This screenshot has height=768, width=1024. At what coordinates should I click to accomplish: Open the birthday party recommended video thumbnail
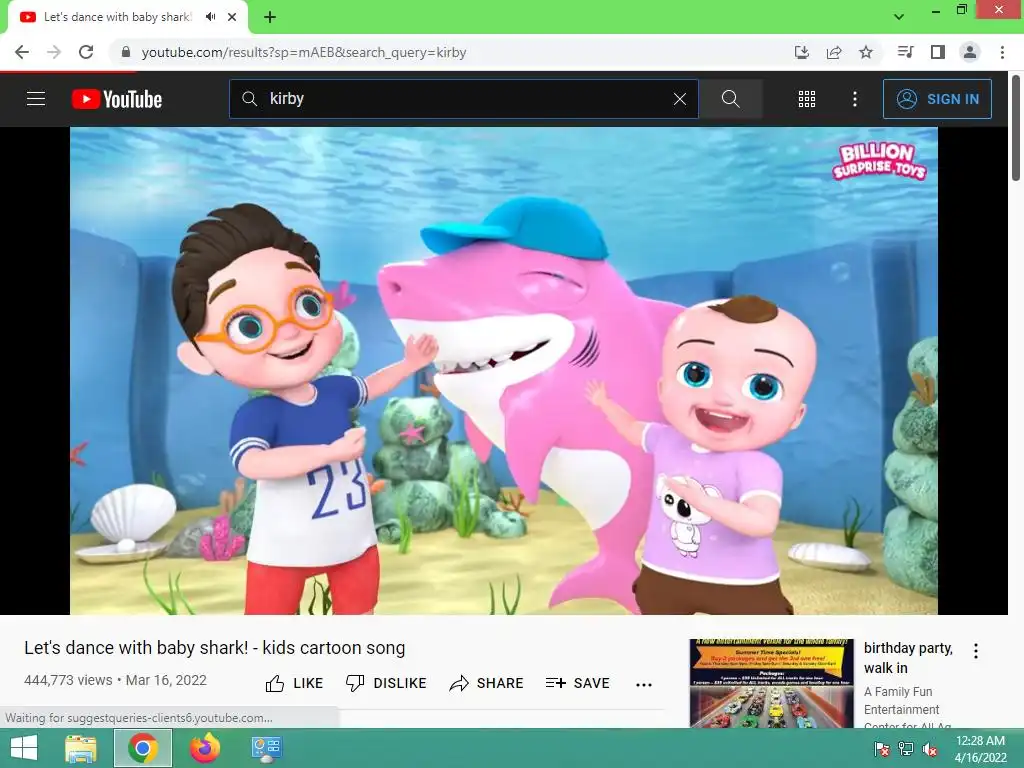771,683
